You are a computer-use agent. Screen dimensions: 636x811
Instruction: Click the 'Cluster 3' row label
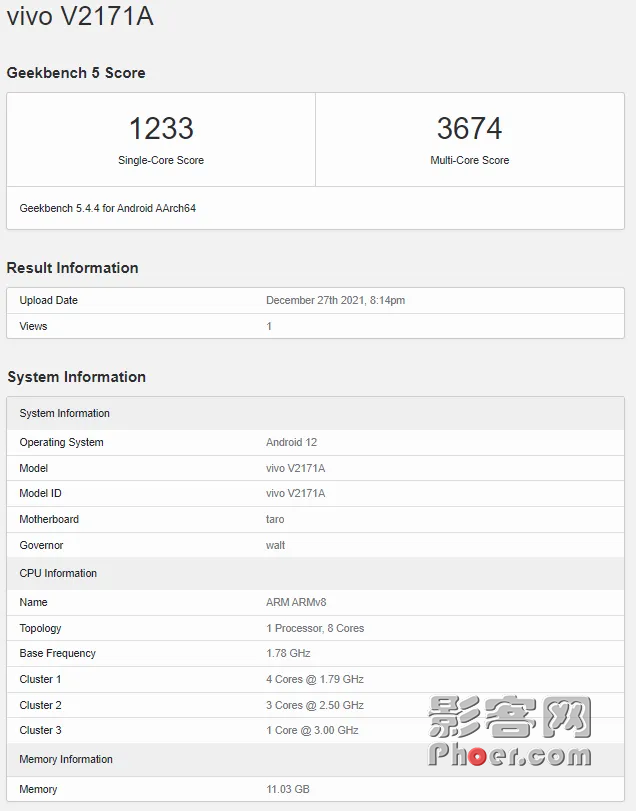click(x=40, y=730)
